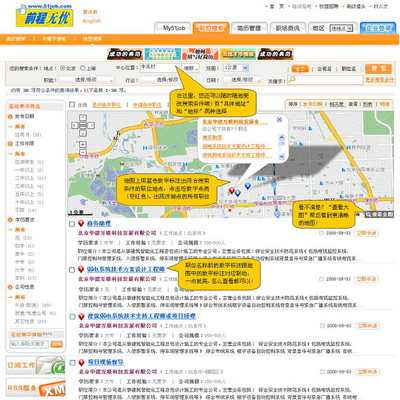Select 关键字搜索 in the orange submenu
This screenshot has height=400, width=400.
click(x=54, y=39)
